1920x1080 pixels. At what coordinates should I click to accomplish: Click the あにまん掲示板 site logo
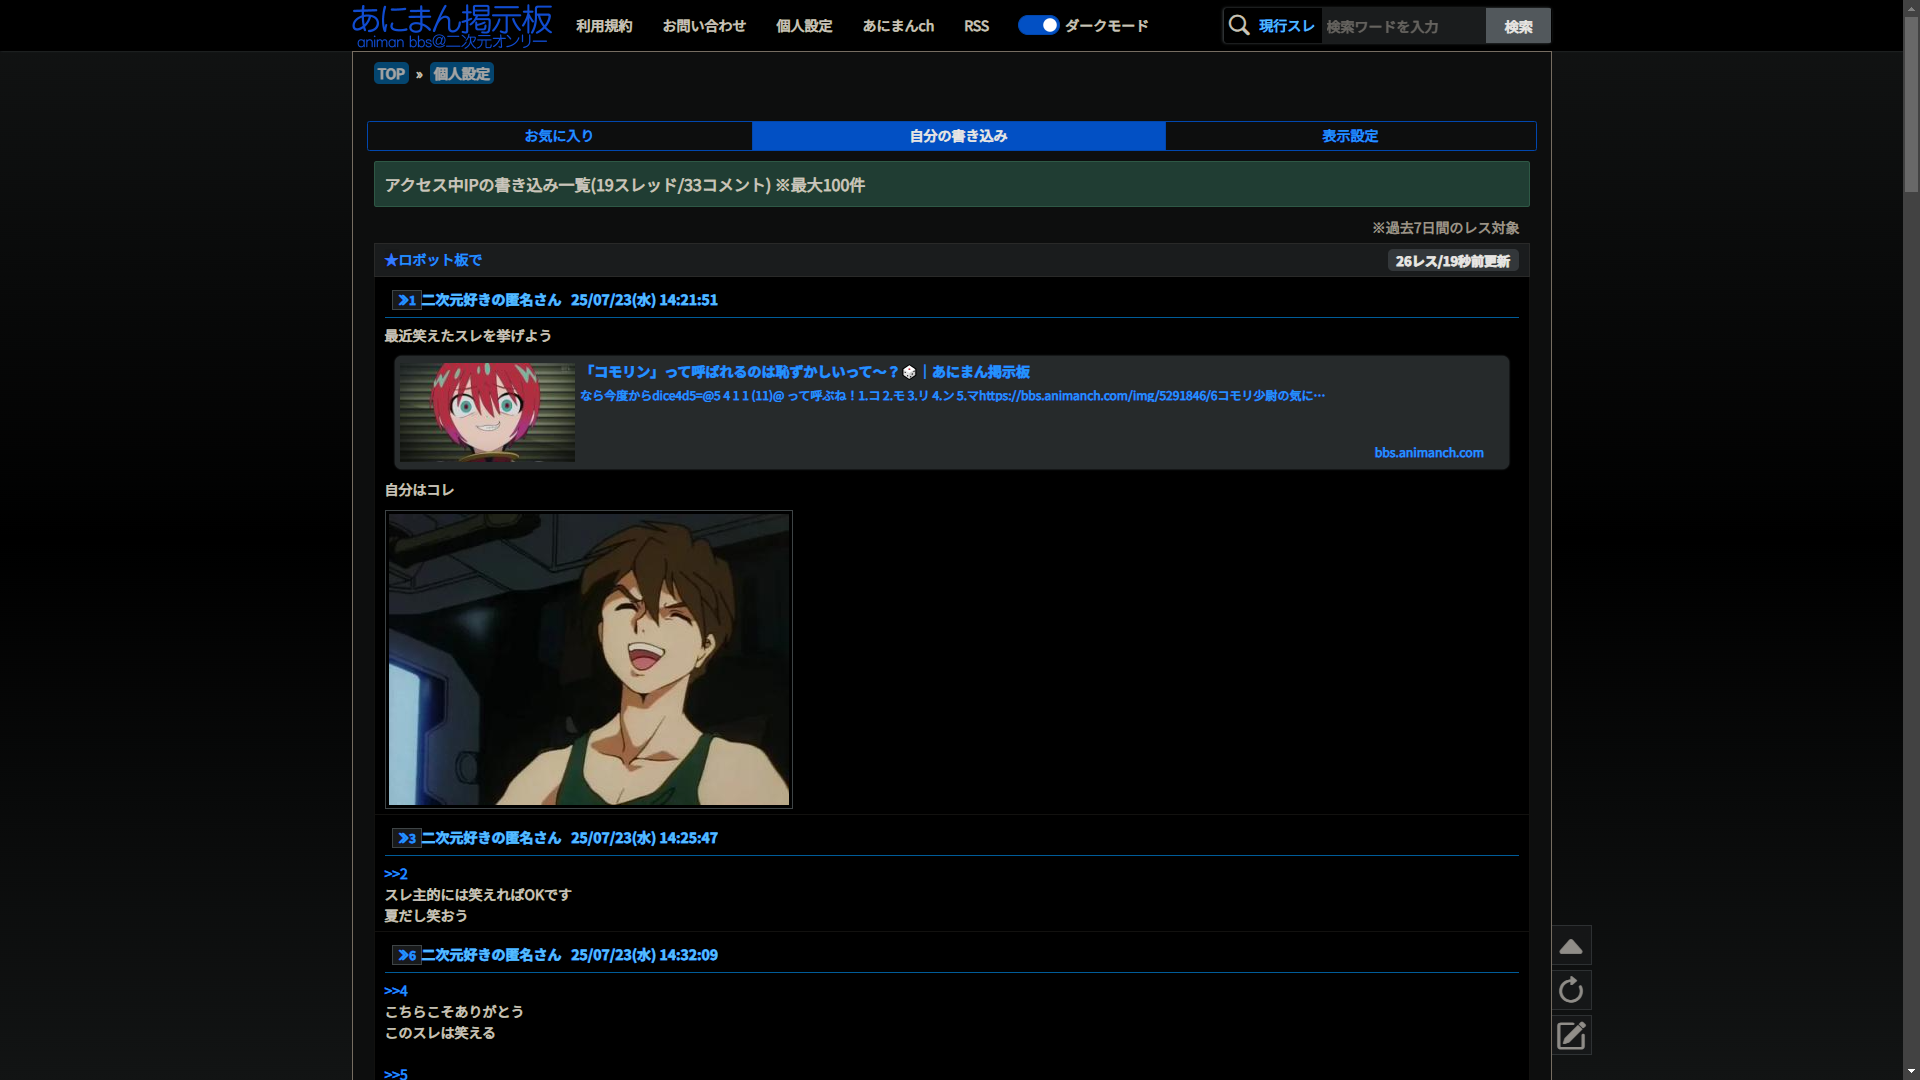pos(451,25)
